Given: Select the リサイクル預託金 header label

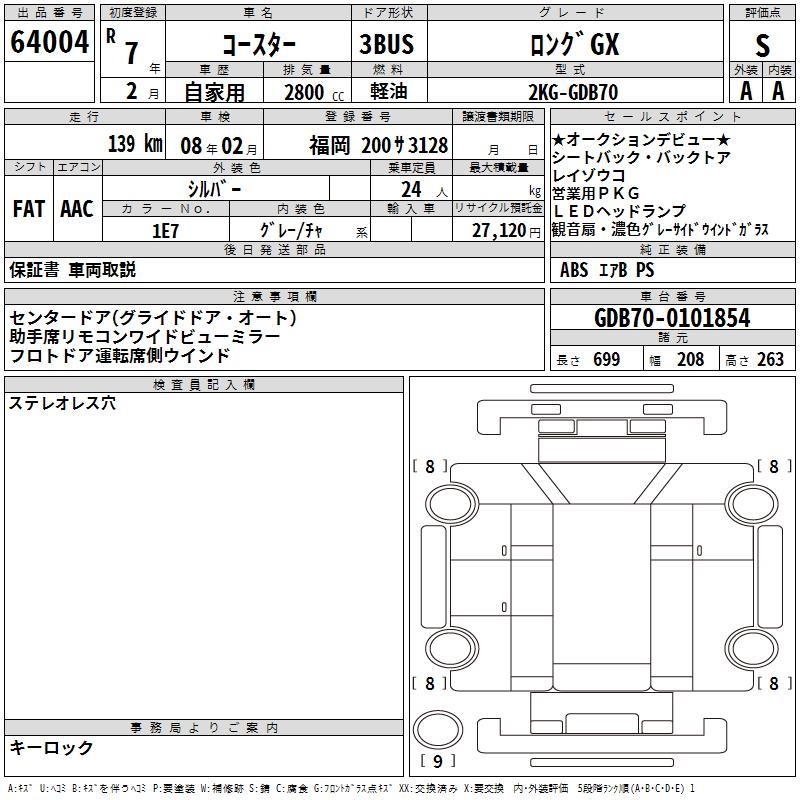Looking at the screenshot, I should pos(498,208).
